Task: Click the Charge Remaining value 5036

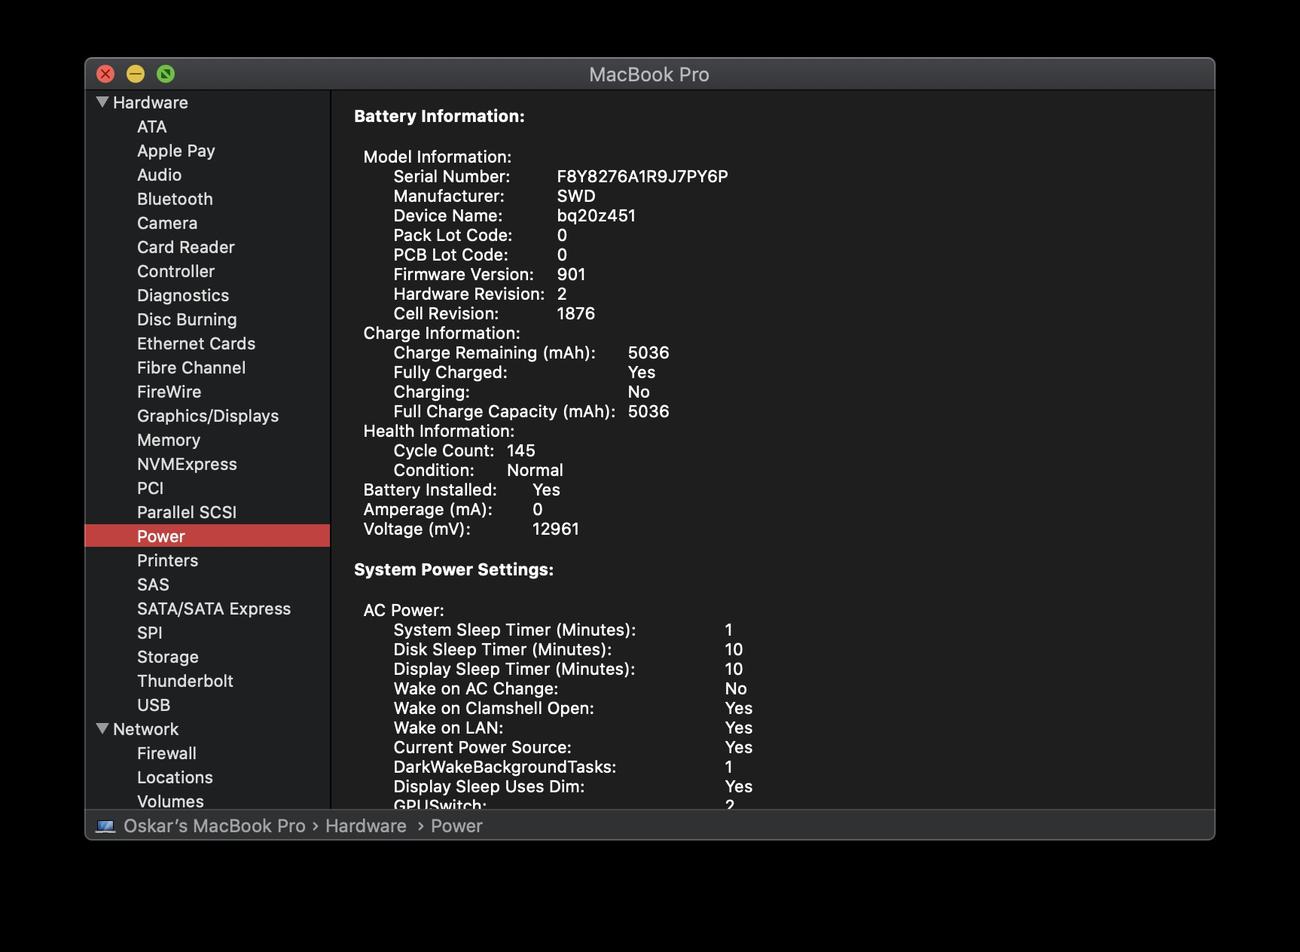Action: click(x=649, y=353)
